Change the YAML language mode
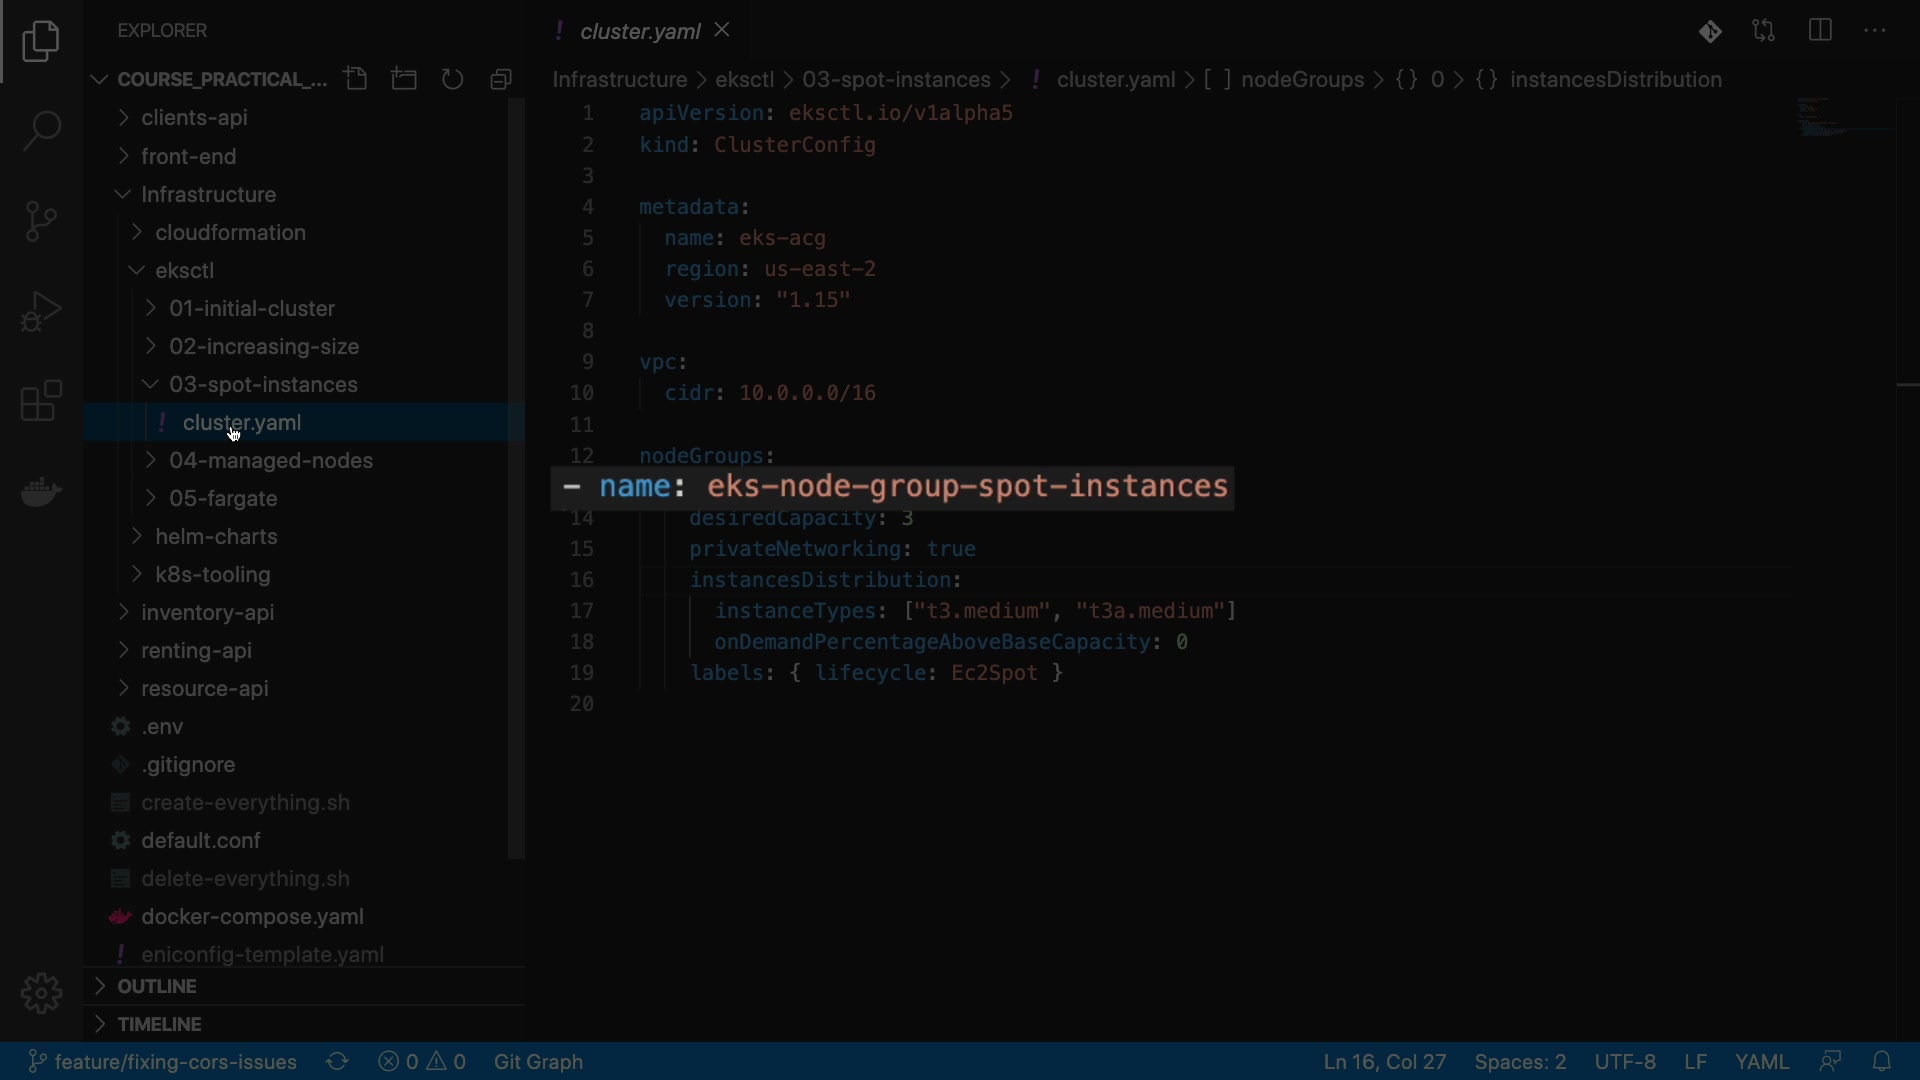The image size is (1920, 1080). (x=1761, y=1062)
